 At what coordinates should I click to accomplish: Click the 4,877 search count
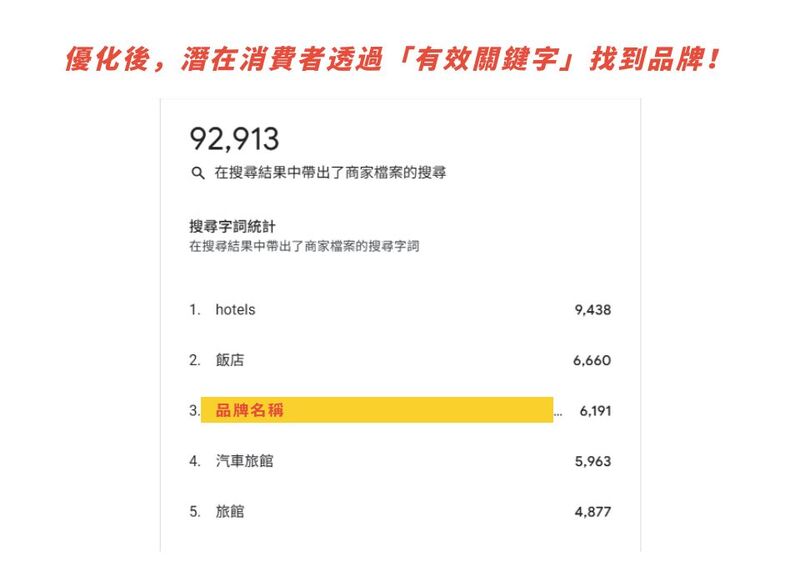pos(593,511)
